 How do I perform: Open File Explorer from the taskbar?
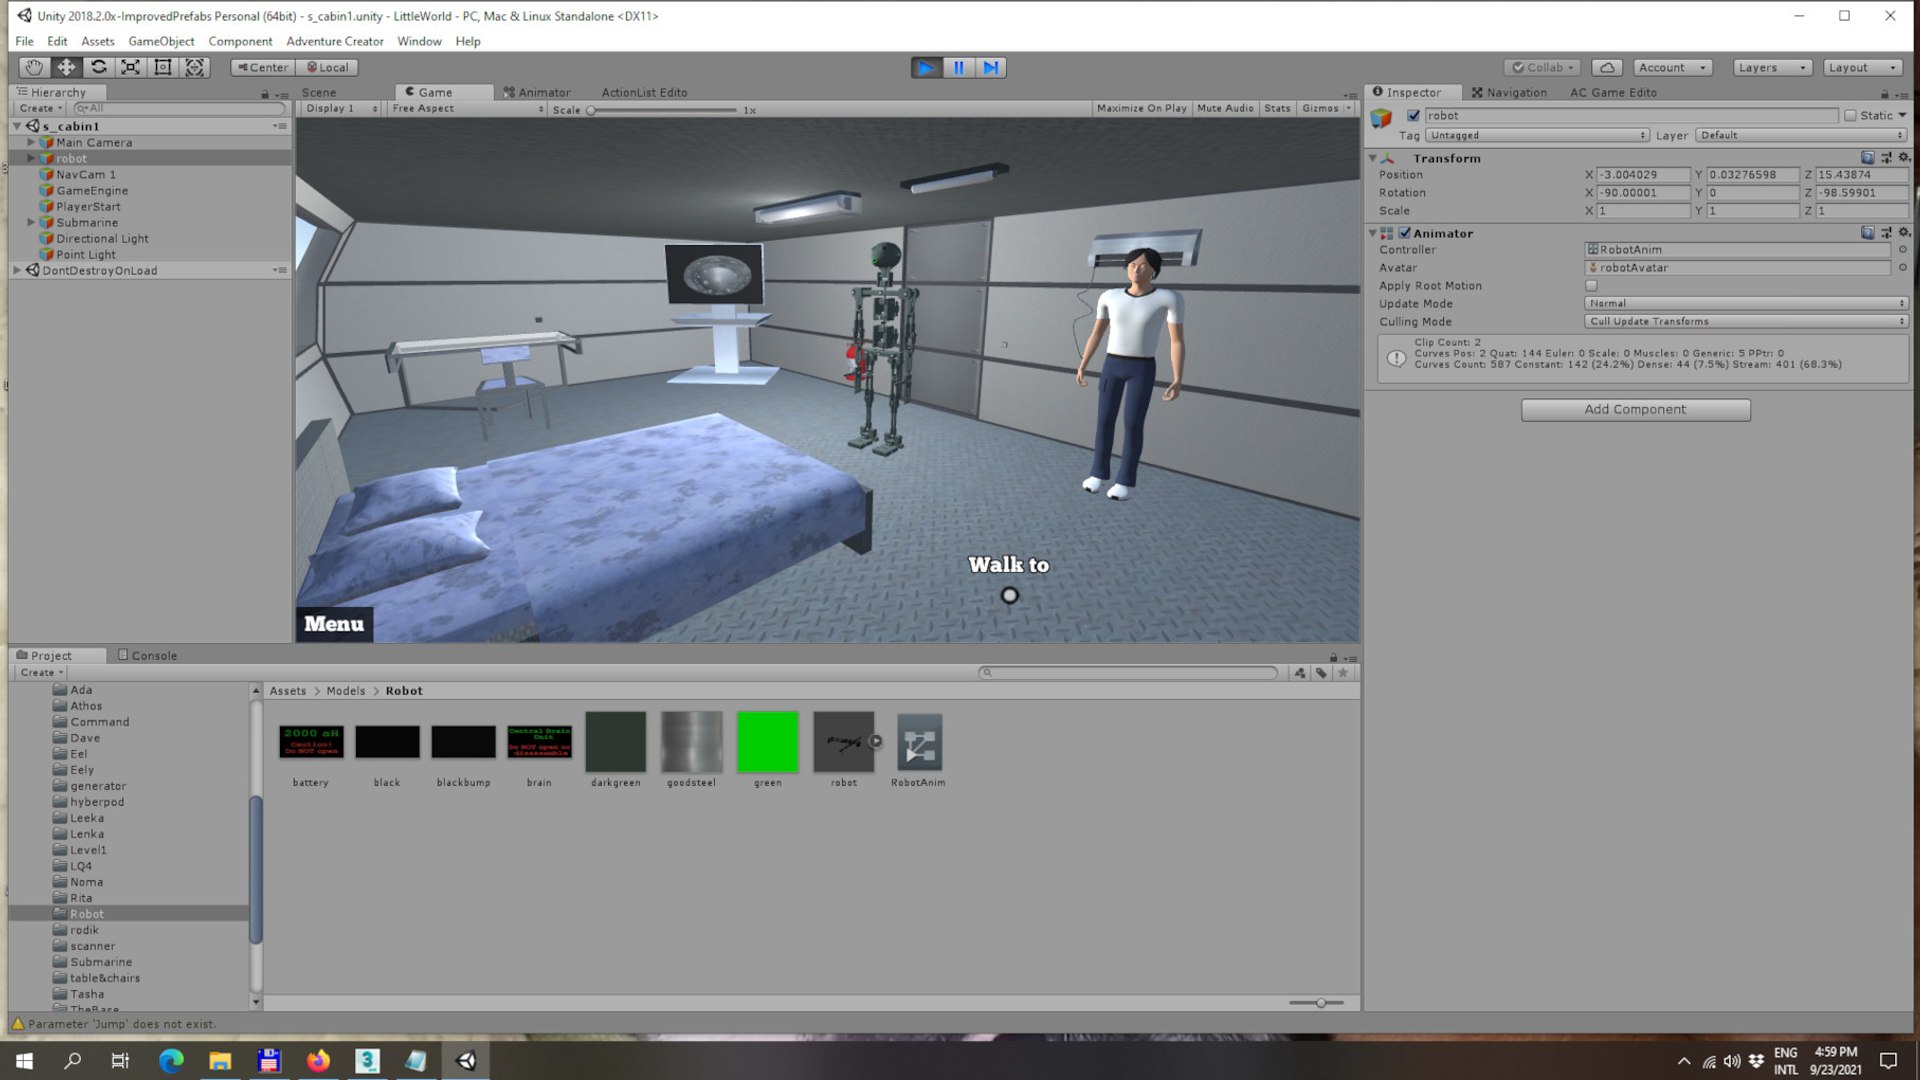coord(220,1060)
